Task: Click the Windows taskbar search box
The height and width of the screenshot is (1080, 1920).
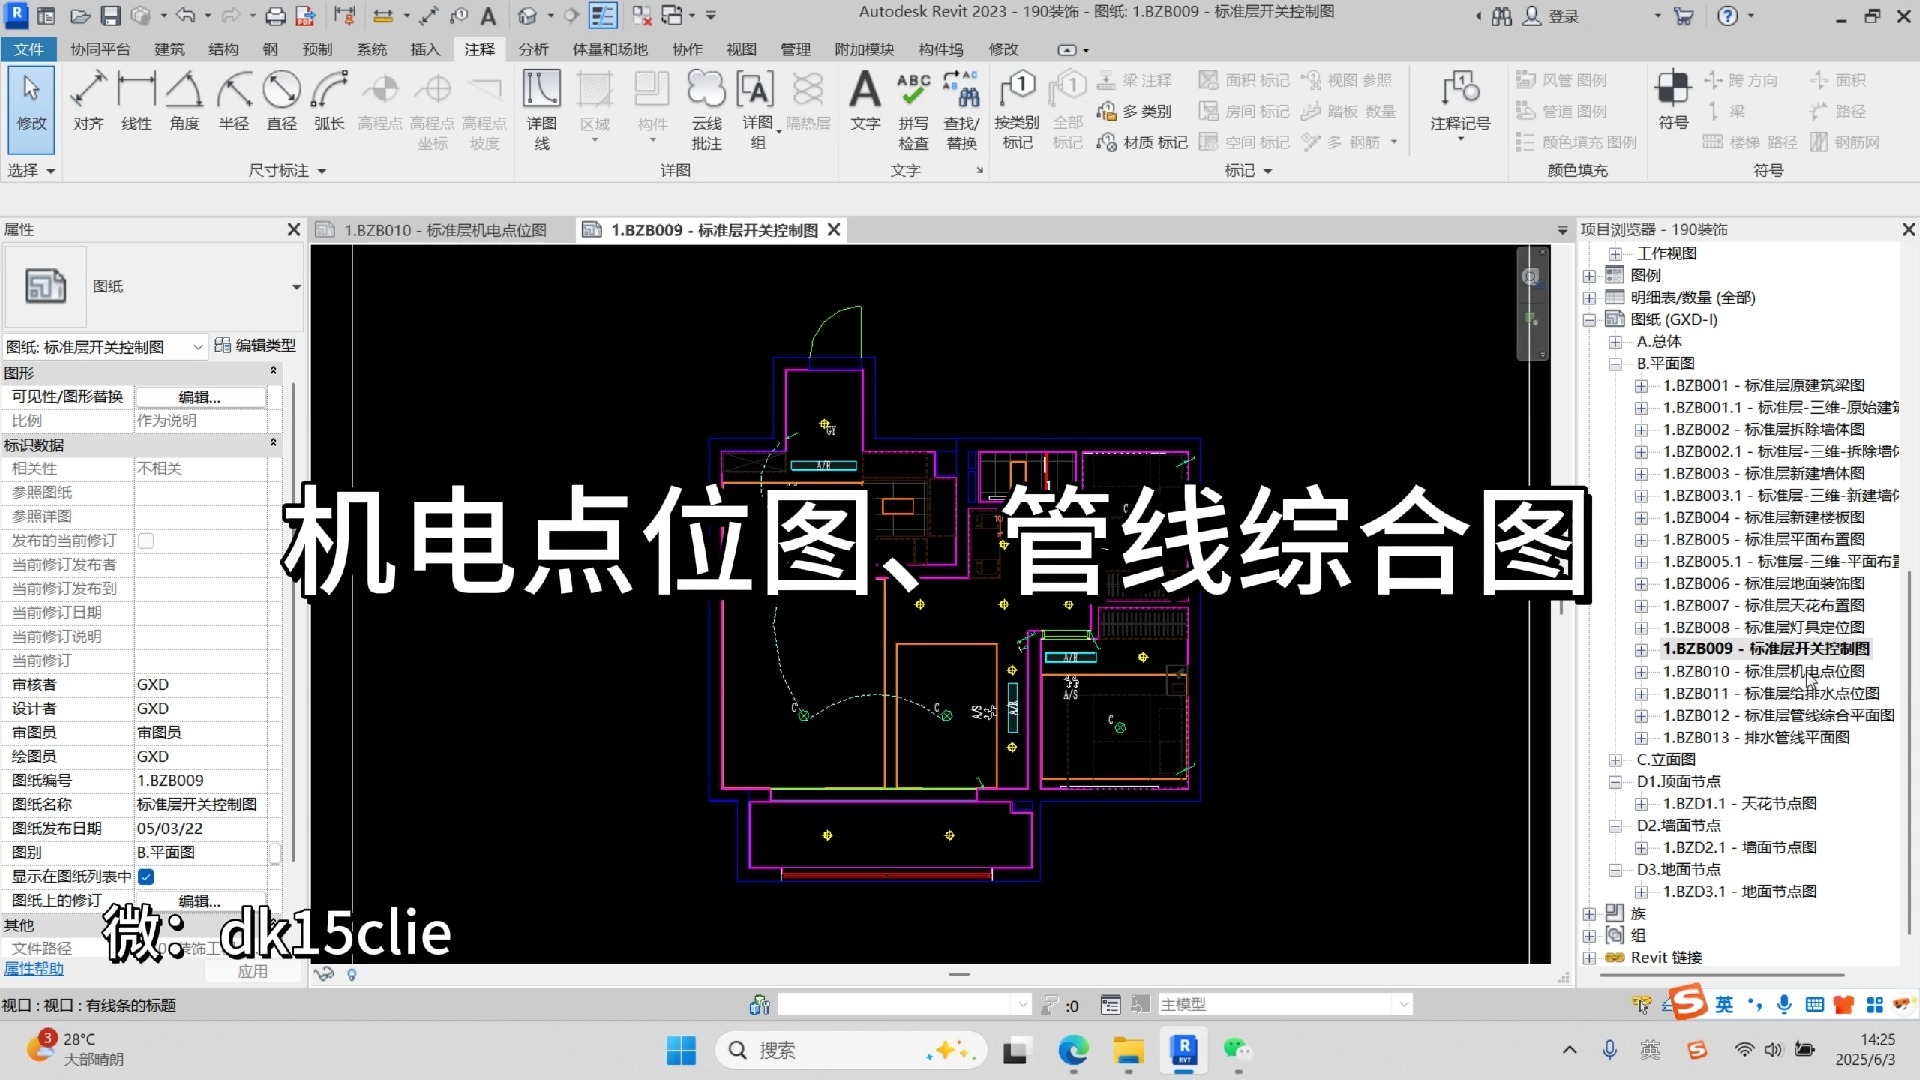Action: point(850,1050)
